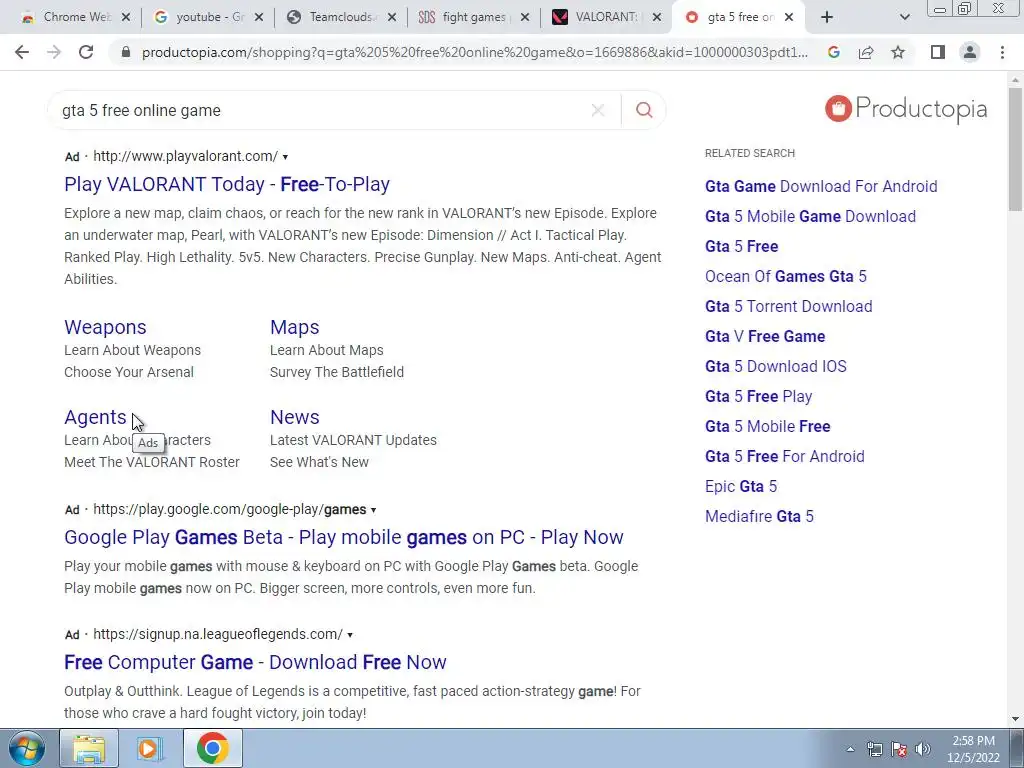Viewport: 1024px width, 768px height.
Task: Open the Action Center flag icon
Action: click(899, 750)
